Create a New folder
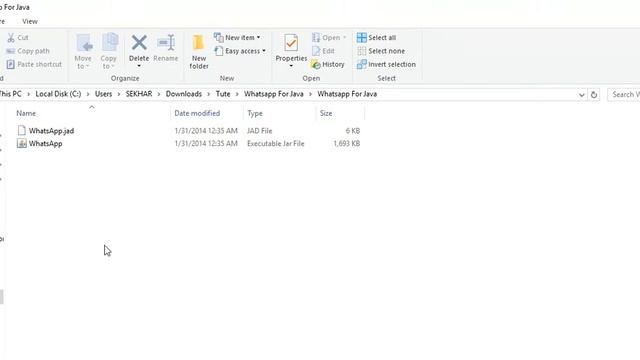The image size is (640, 360). tap(199, 51)
